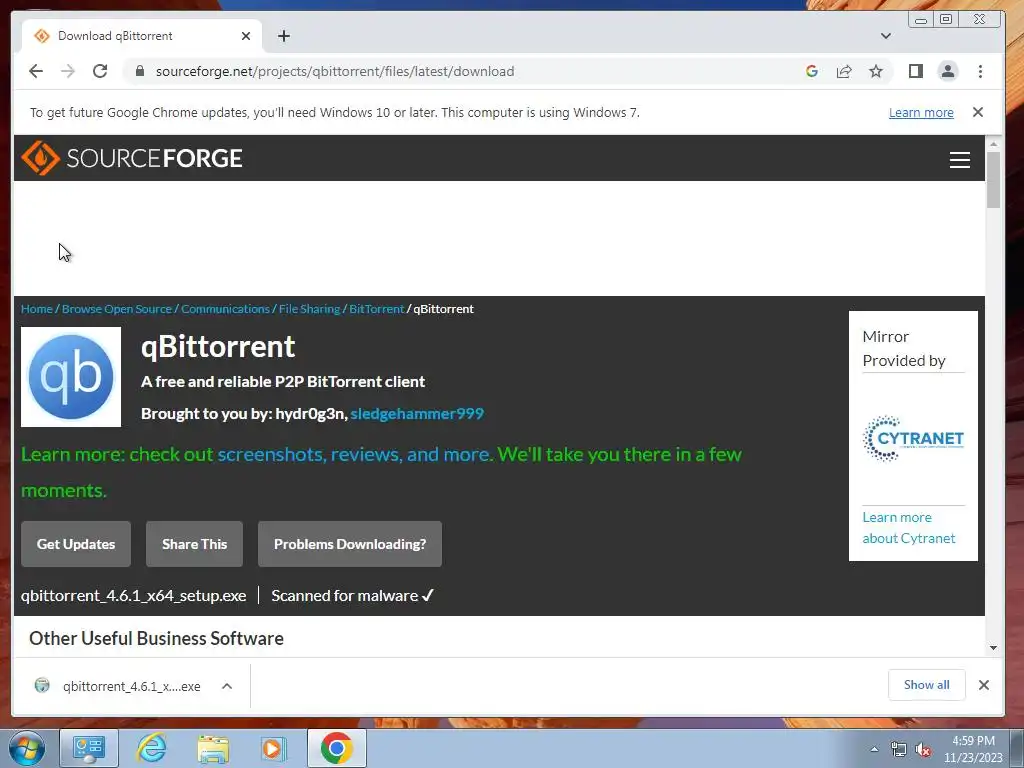The image size is (1024, 768).
Task: Click the page scrollbar up arrow
Action: pos(993,143)
